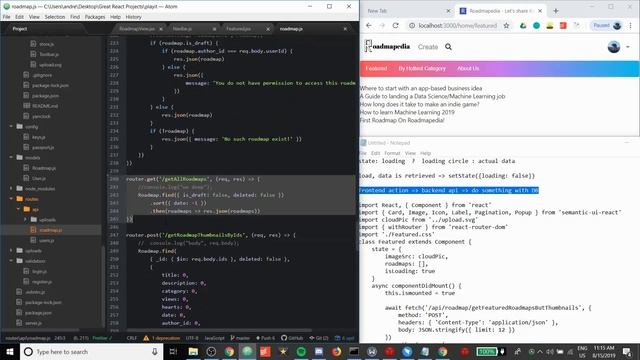Reload the localhost page in Chrome
This screenshot has height=360, width=640.
(x=396, y=25)
